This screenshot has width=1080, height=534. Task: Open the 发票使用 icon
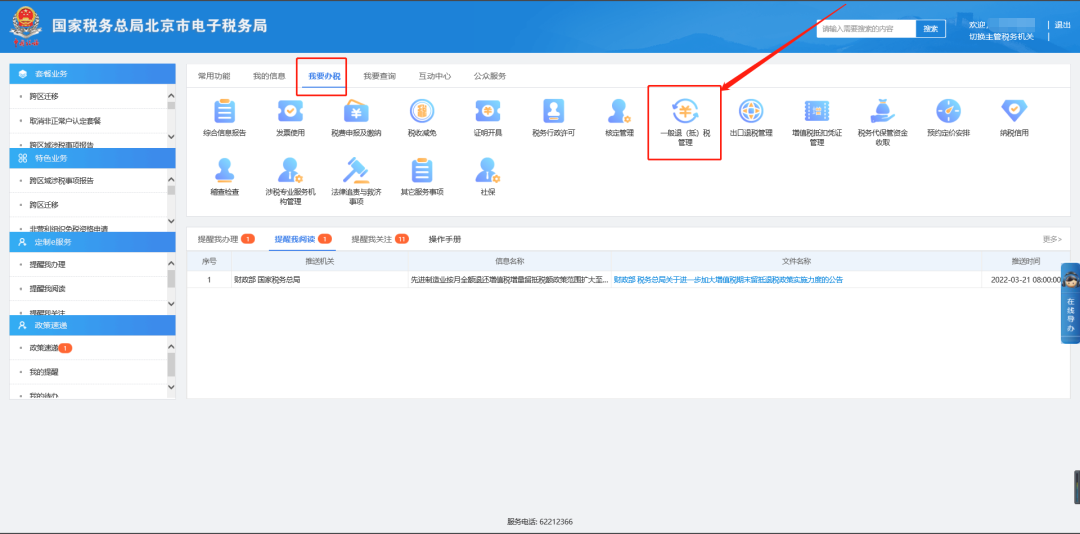coord(290,111)
